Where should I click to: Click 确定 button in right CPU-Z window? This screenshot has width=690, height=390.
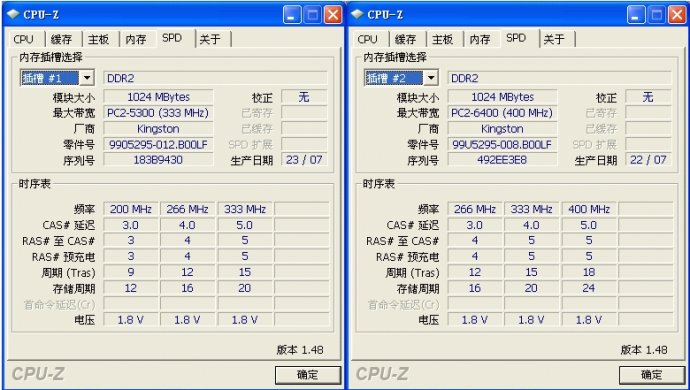click(652, 375)
